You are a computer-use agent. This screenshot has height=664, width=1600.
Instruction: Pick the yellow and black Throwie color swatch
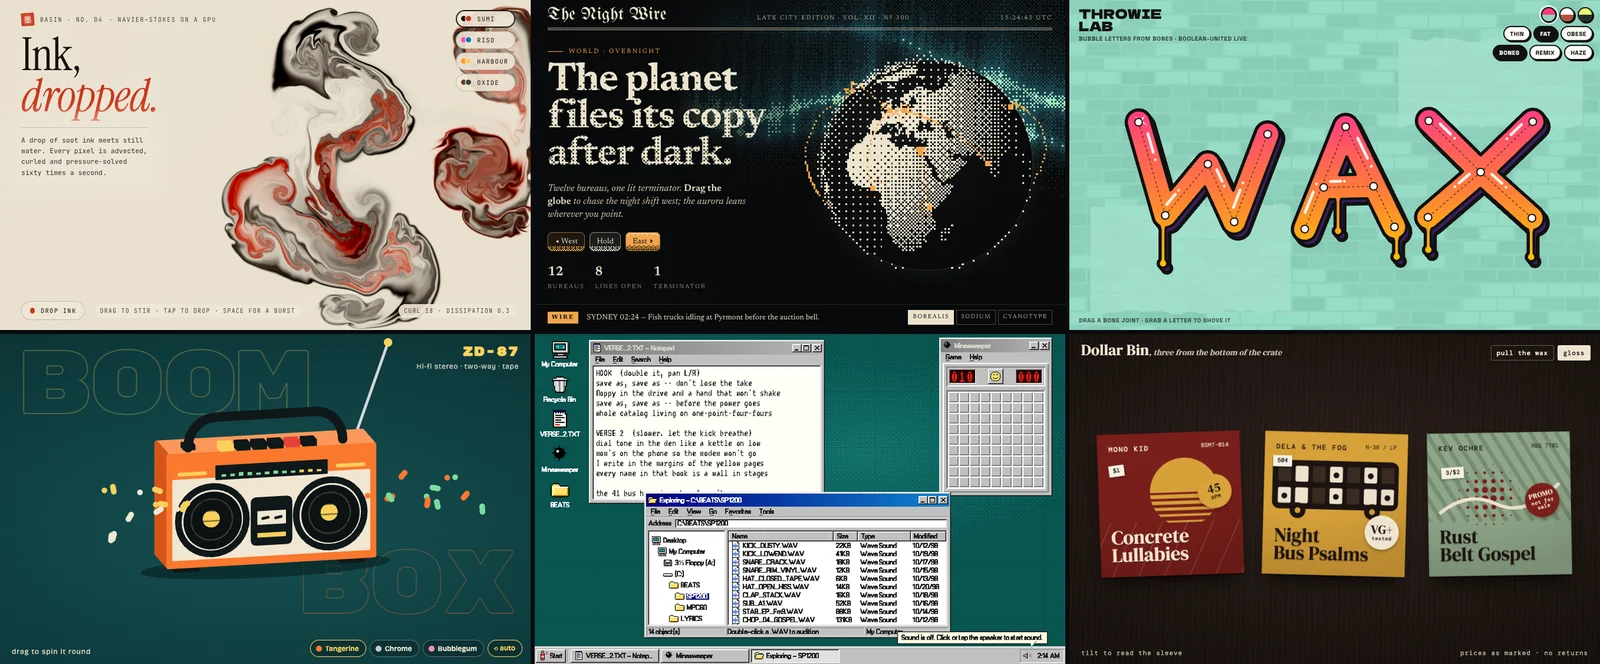coord(1585,15)
